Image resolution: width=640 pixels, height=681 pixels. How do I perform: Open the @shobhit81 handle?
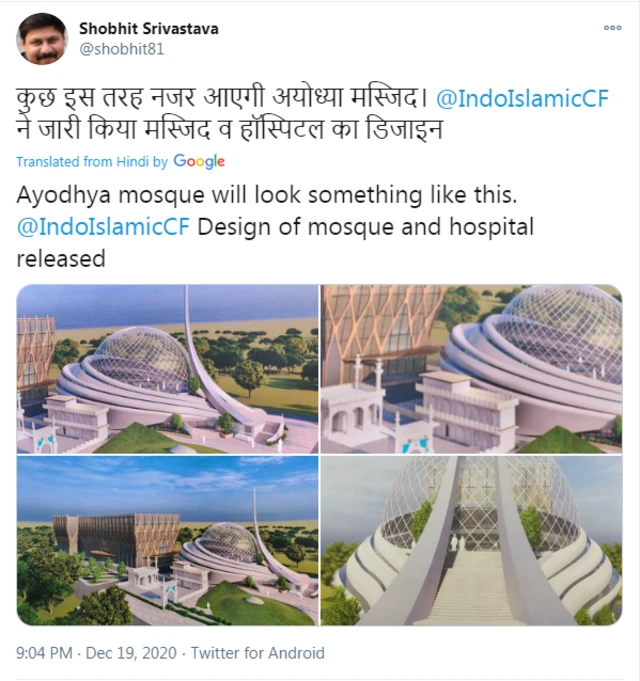[122, 49]
